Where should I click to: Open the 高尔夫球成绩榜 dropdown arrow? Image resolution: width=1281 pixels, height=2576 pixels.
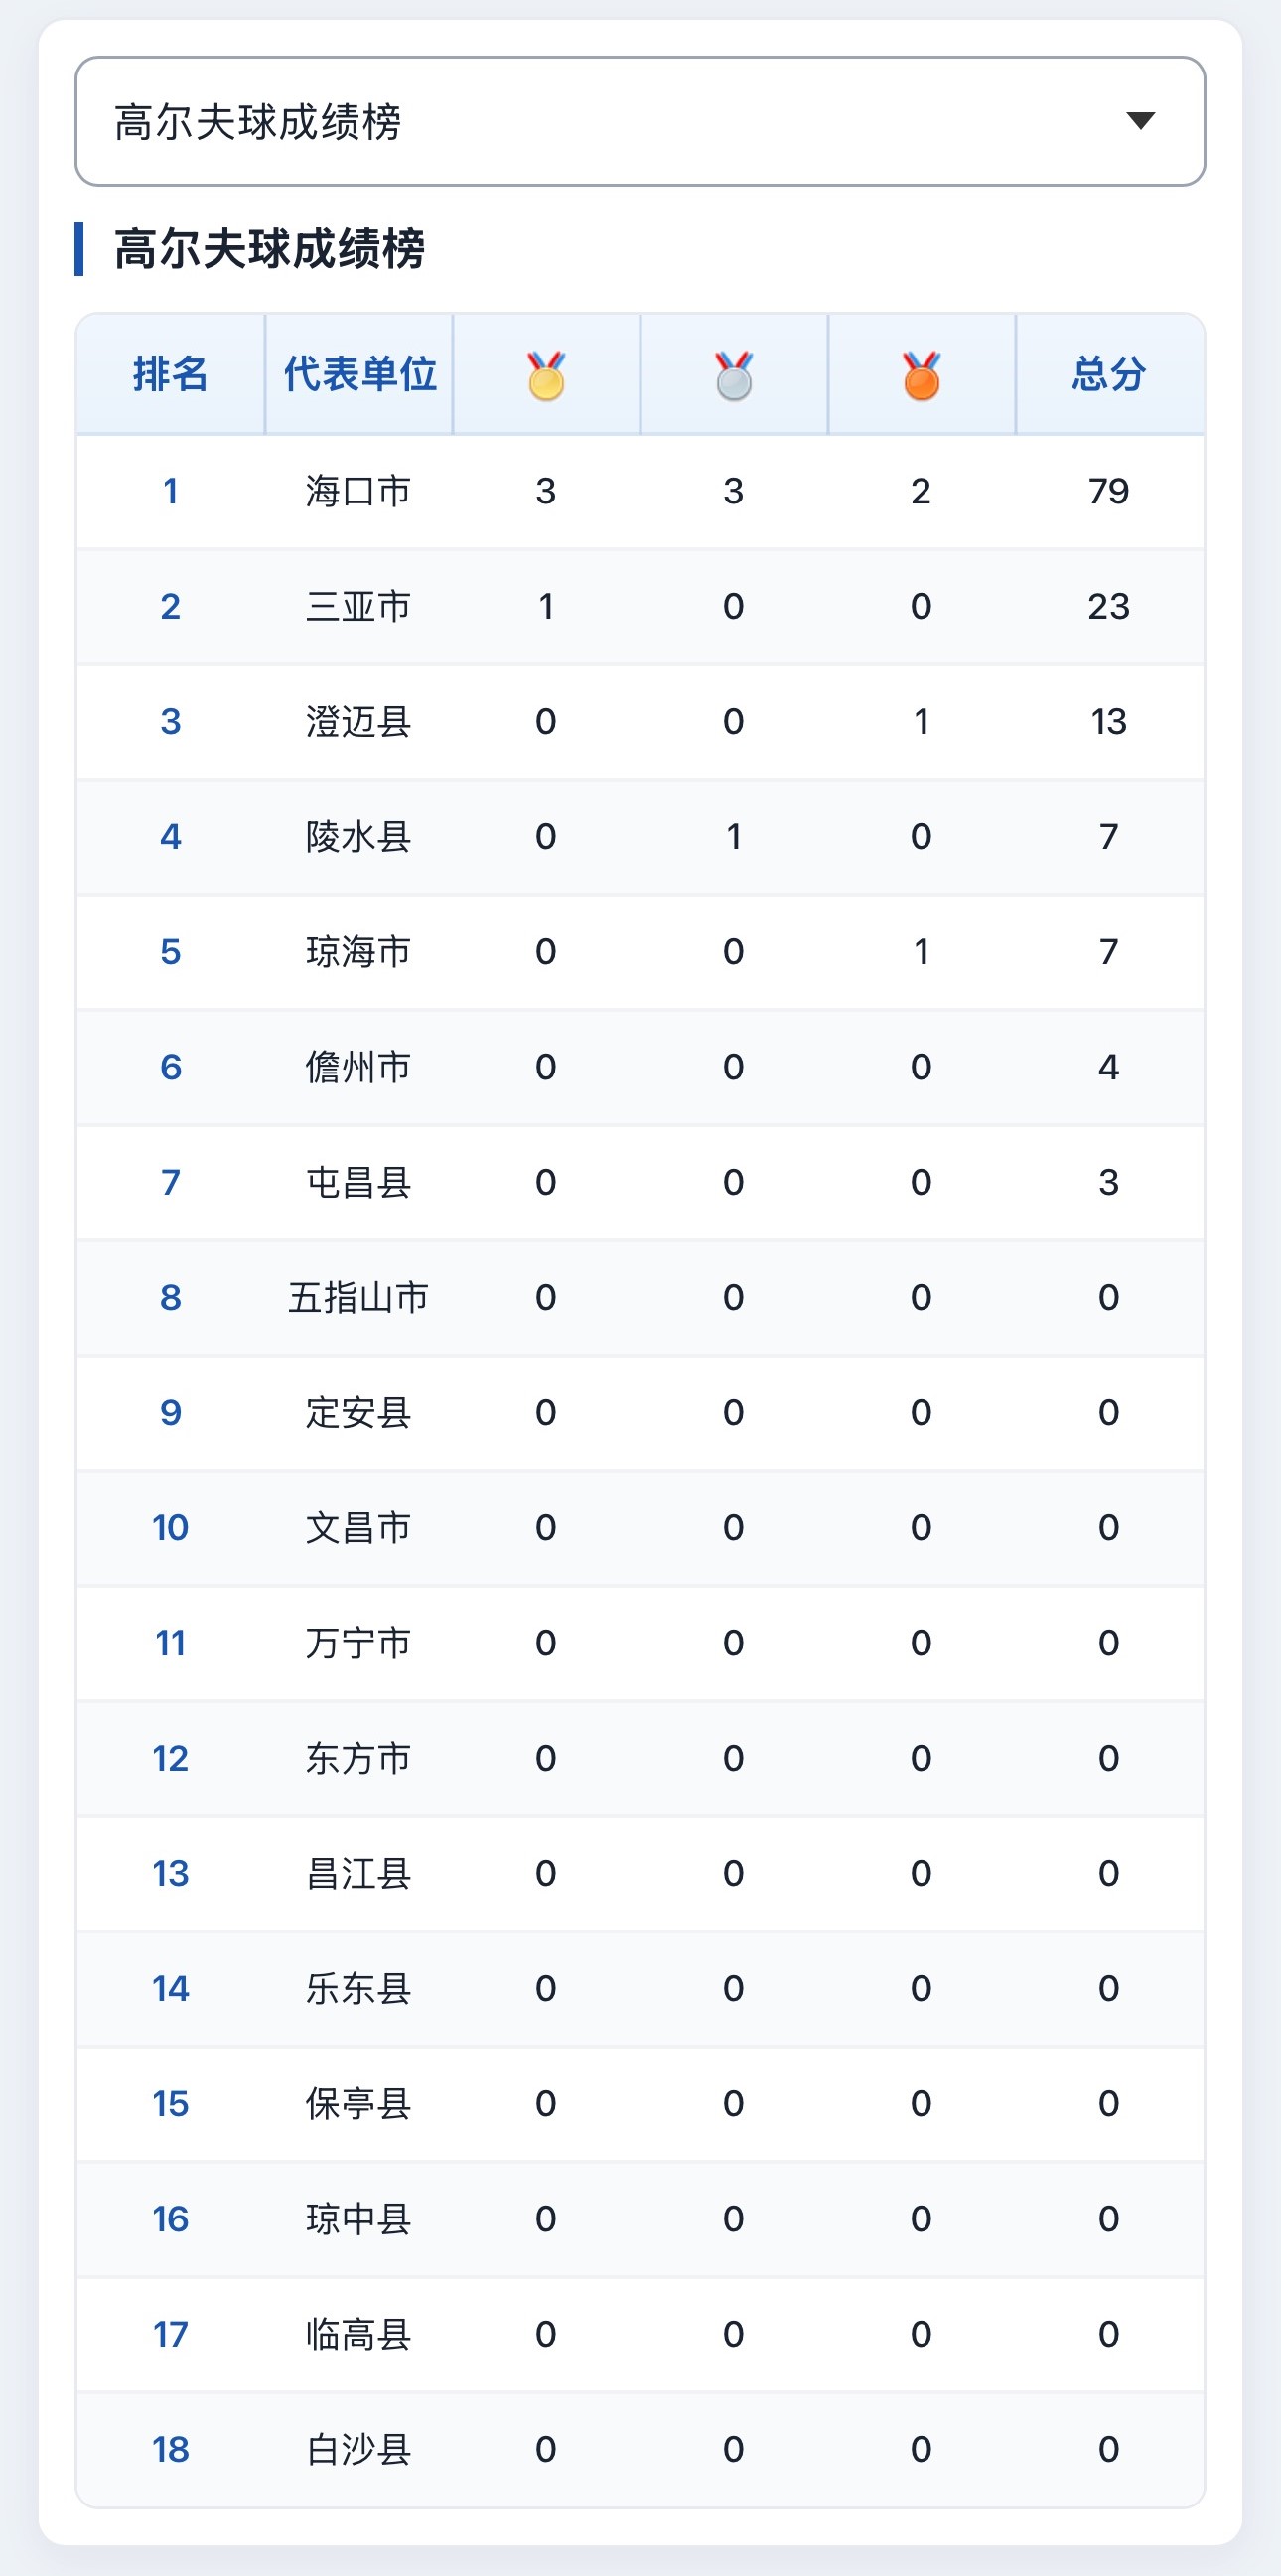[1140, 121]
